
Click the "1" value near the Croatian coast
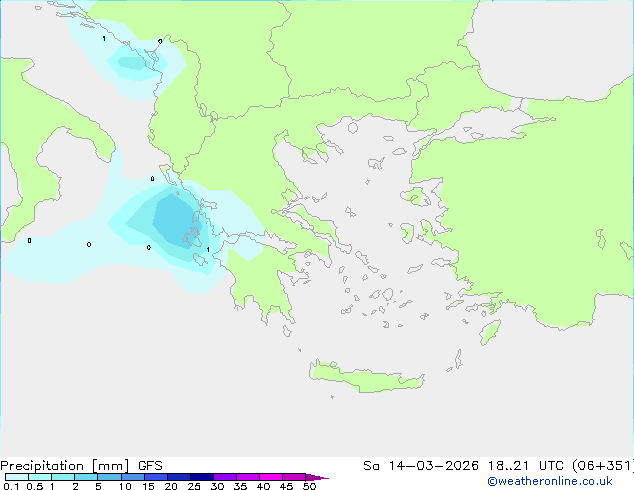click(x=104, y=39)
